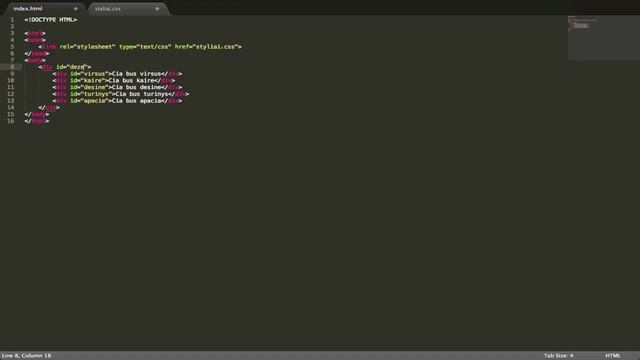Viewport: 640px width, 360px height.
Task: Click line number 8 in the gutter
Action: click(12, 67)
